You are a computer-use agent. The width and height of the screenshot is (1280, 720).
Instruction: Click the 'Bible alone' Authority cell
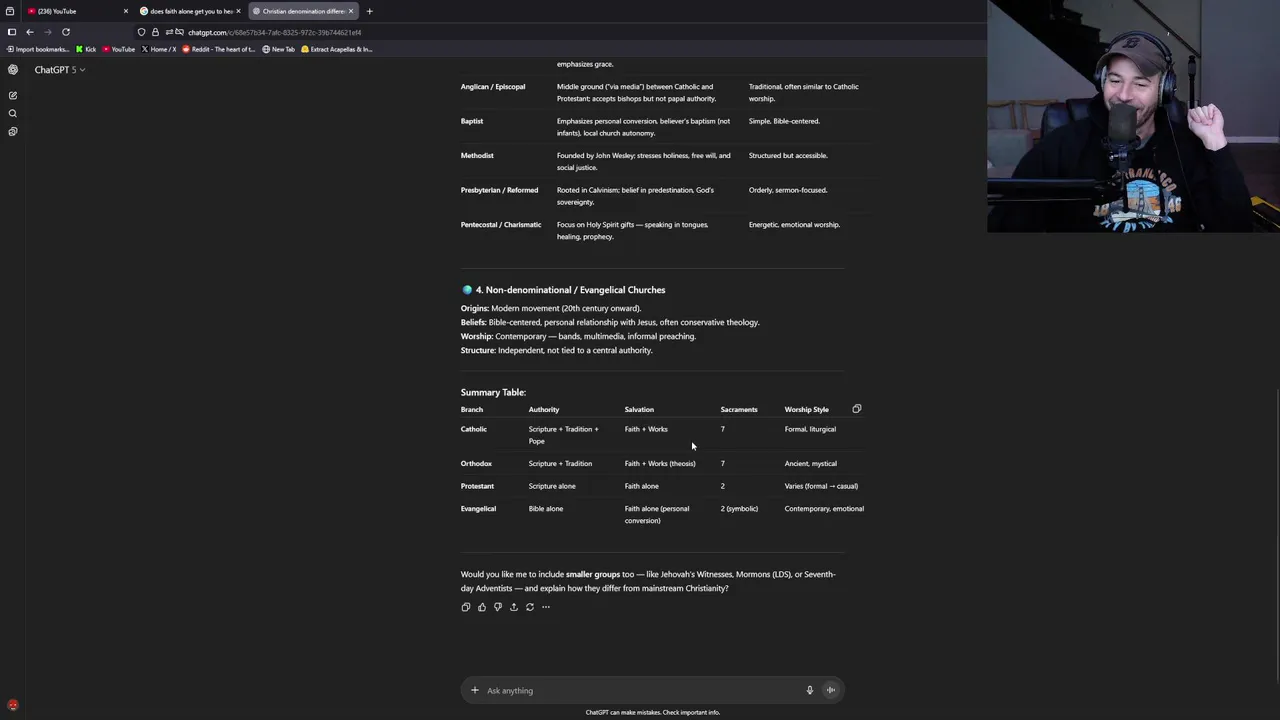546,508
